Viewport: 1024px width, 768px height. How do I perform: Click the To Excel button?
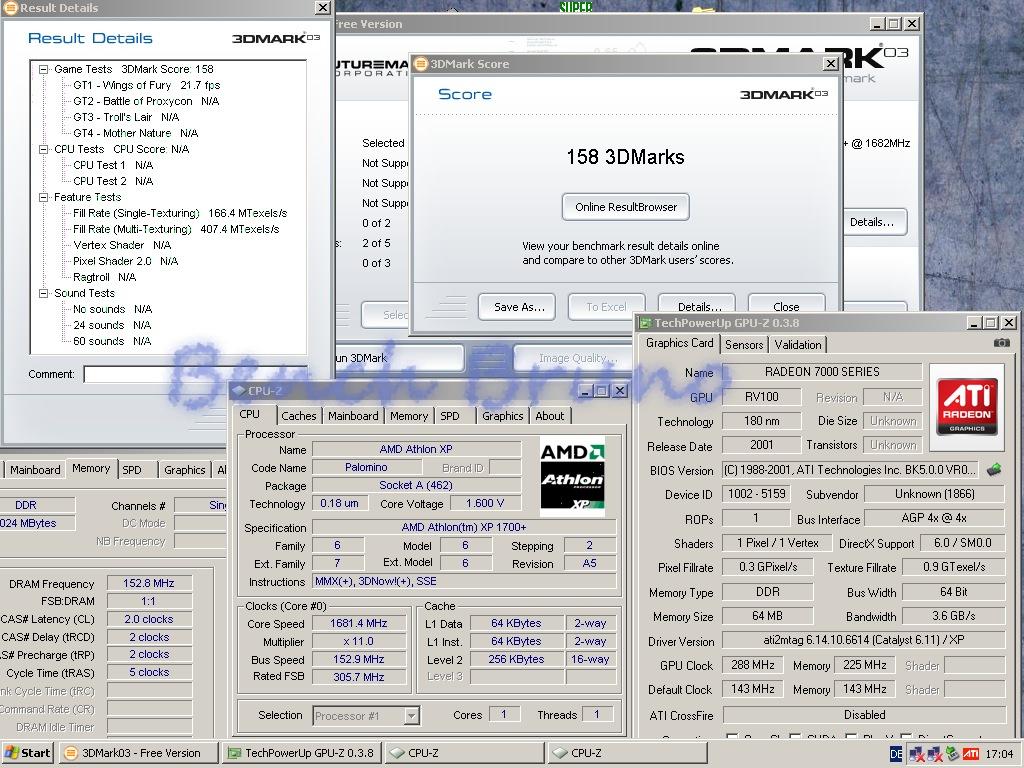[x=606, y=307]
